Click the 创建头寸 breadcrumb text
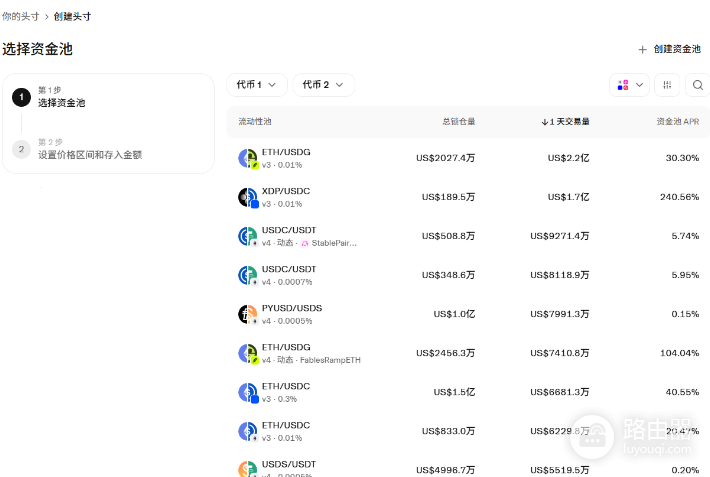The image size is (710, 477). pos(72,17)
